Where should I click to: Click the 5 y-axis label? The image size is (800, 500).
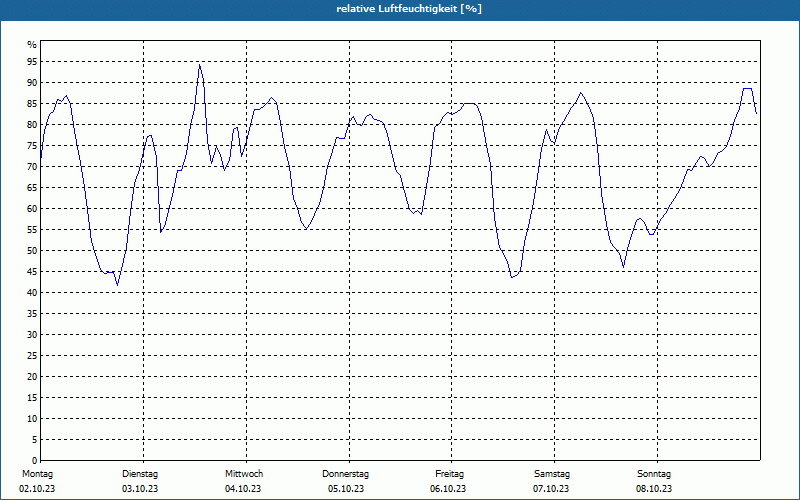point(34,440)
